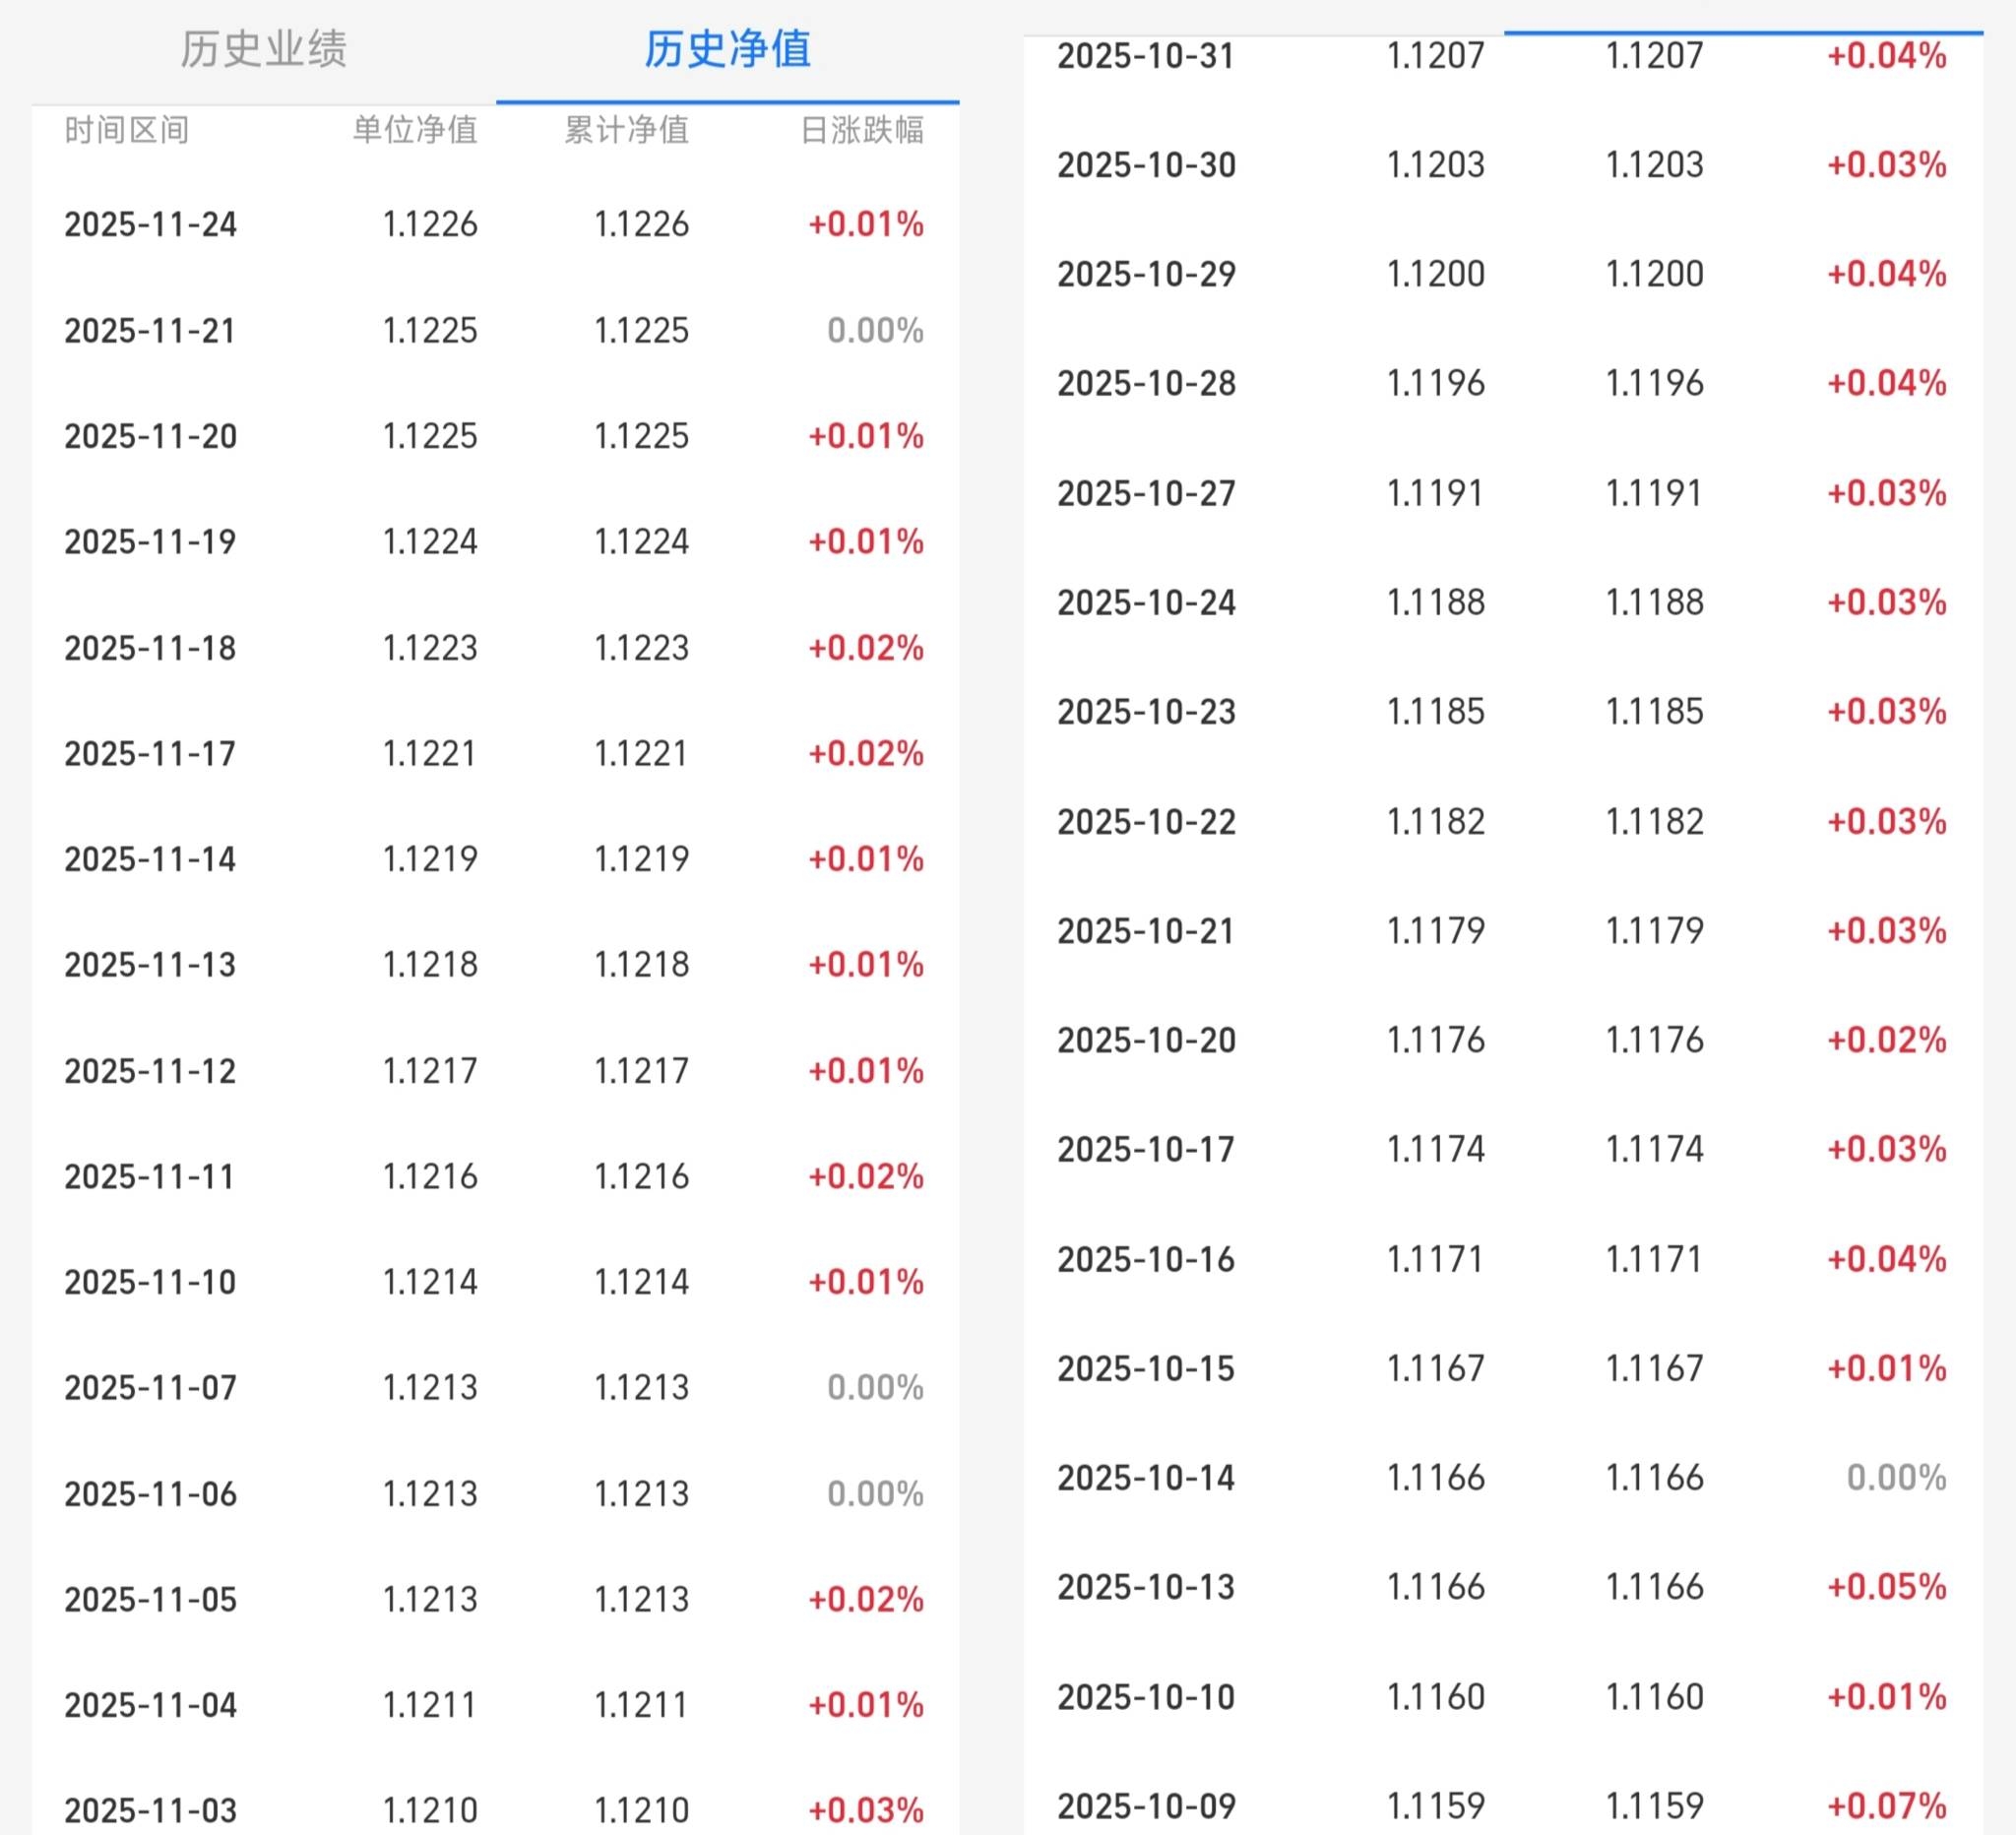Click the 累计净值 column header
The width and height of the screenshot is (2016, 1835).
pyautogui.click(x=626, y=130)
